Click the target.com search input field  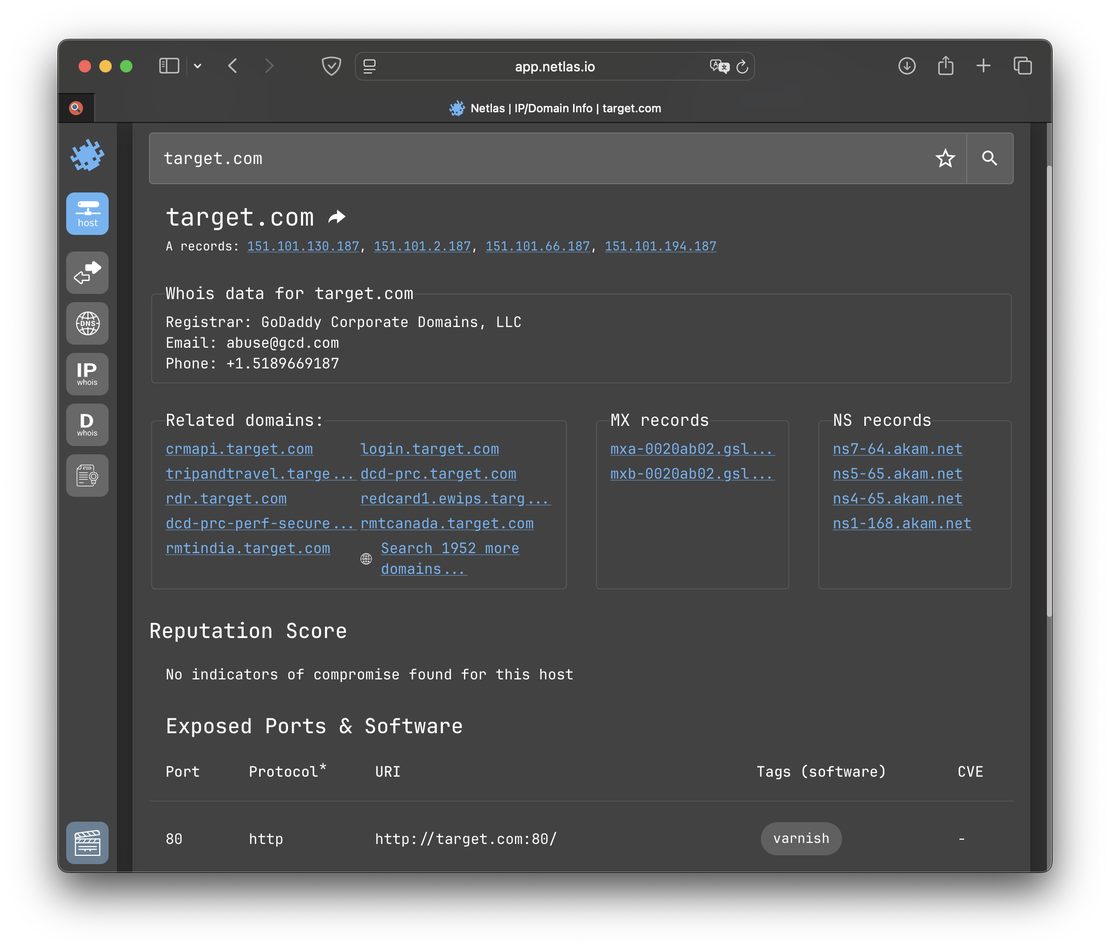[540, 158]
